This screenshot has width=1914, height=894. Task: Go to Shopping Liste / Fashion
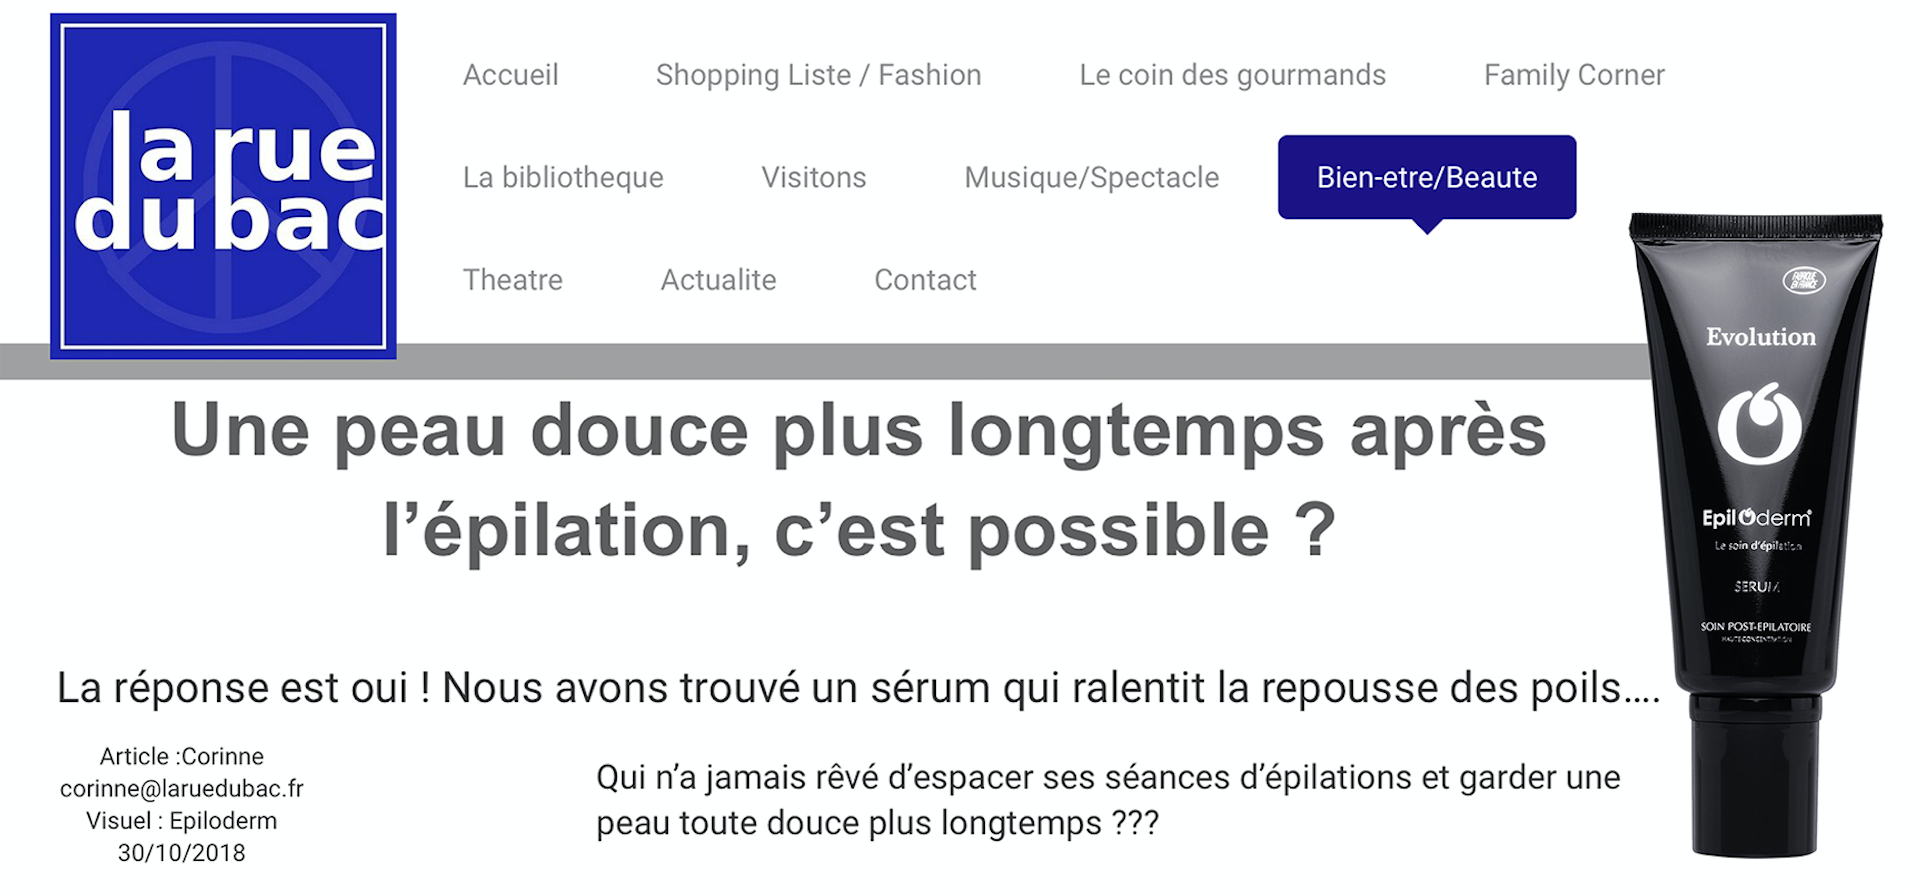tap(818, 75)
